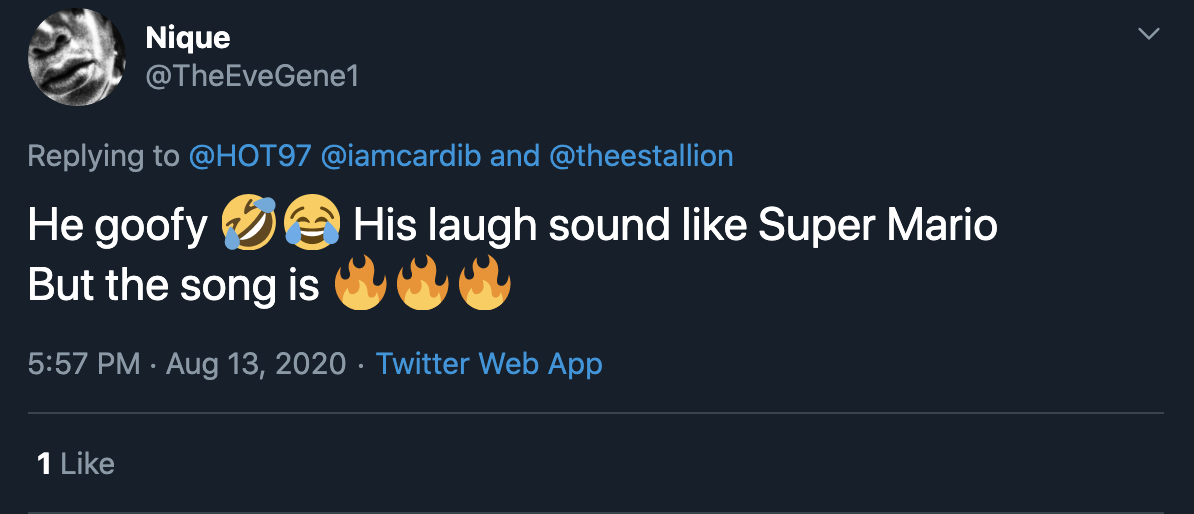Viewport: 1194px width, 514px height.
Task: Click the 5:57 PM timestamp
Action: pos(84,364)
